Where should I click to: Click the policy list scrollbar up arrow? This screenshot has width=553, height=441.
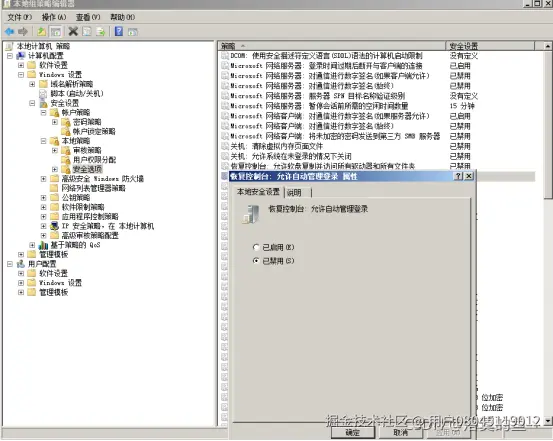[548, 46]
